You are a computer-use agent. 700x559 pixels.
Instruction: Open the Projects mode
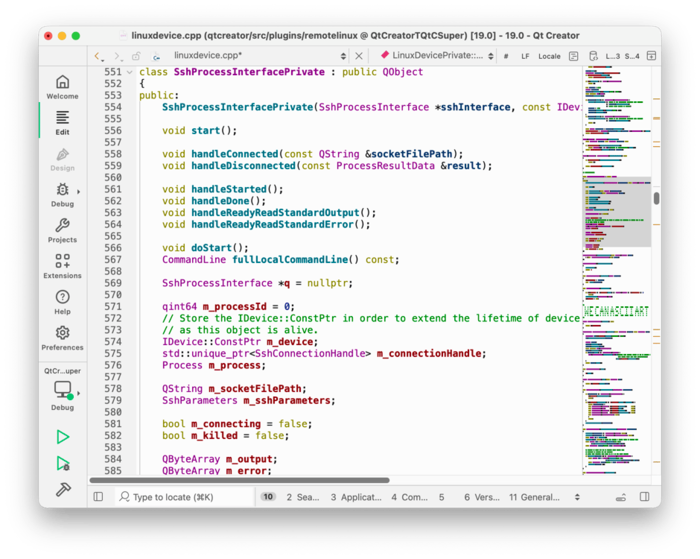click(x=62, y=231)
